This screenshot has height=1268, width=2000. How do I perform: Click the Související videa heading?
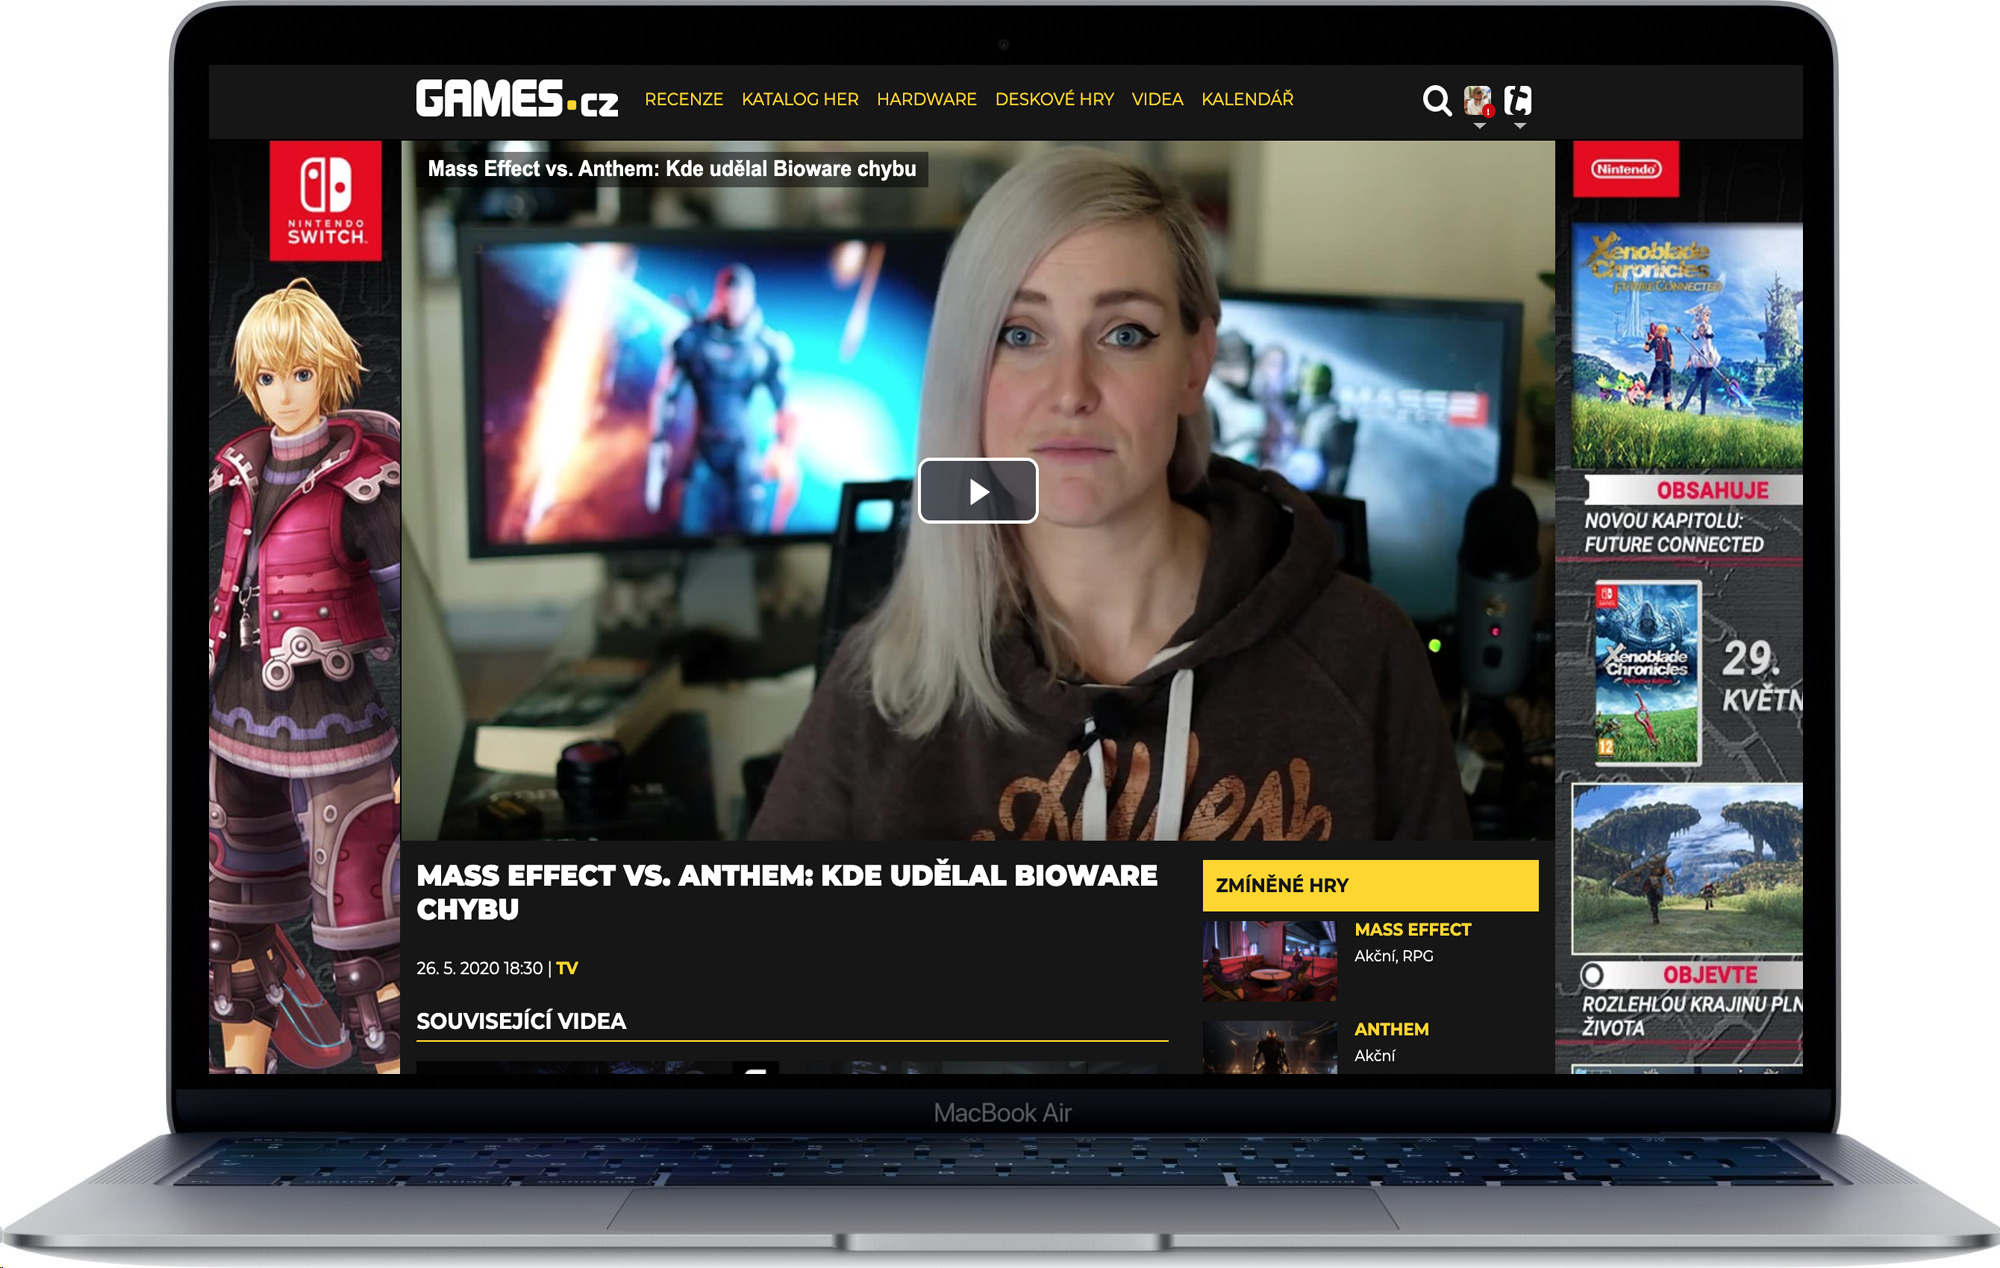click(x=521, y=1021)
